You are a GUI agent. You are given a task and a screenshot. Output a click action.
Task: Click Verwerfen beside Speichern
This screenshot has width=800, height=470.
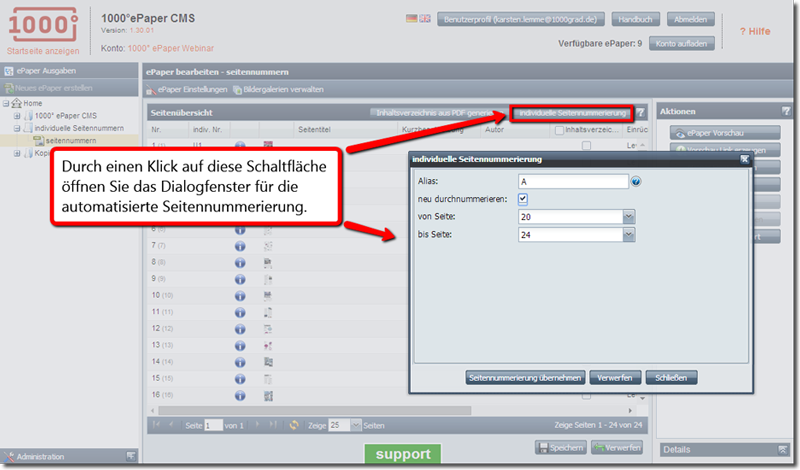(617, 448)
